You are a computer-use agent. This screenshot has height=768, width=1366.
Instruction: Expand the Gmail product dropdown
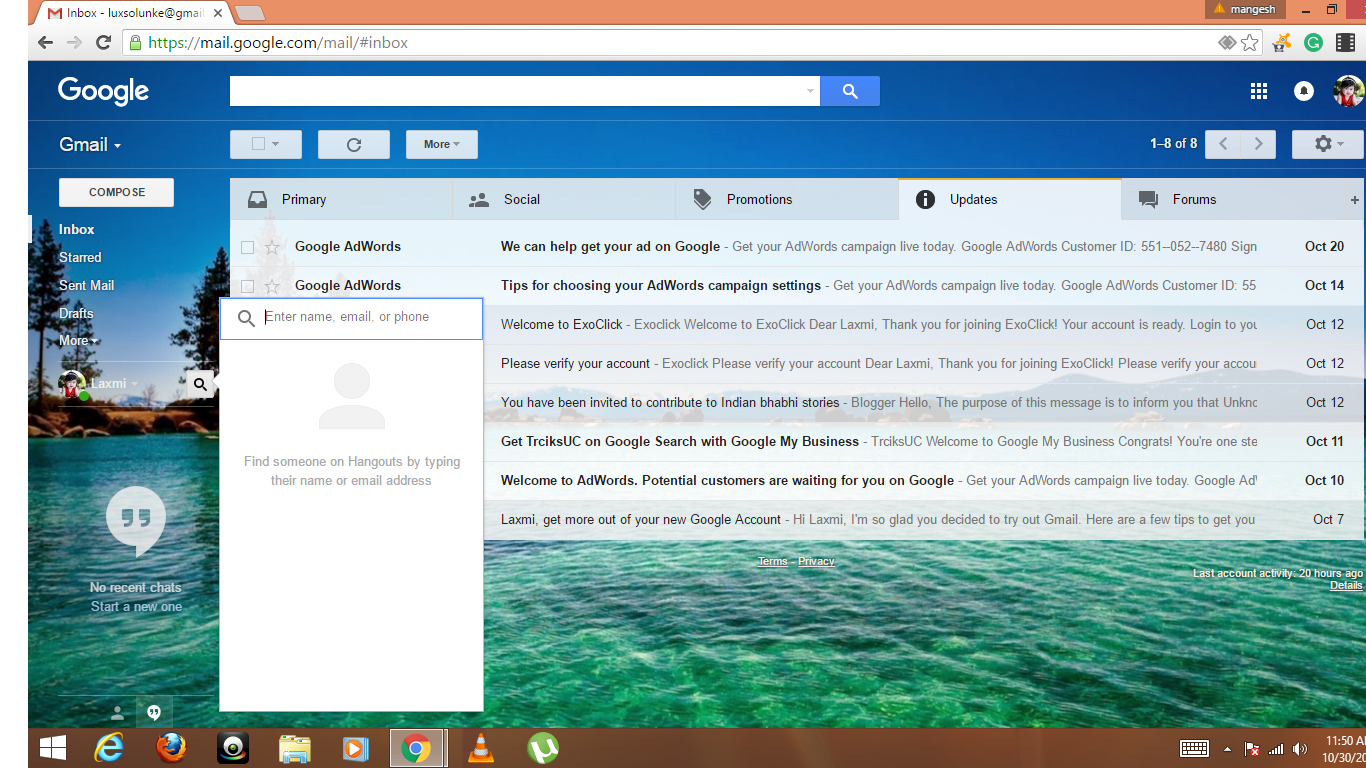coord(90,145)
